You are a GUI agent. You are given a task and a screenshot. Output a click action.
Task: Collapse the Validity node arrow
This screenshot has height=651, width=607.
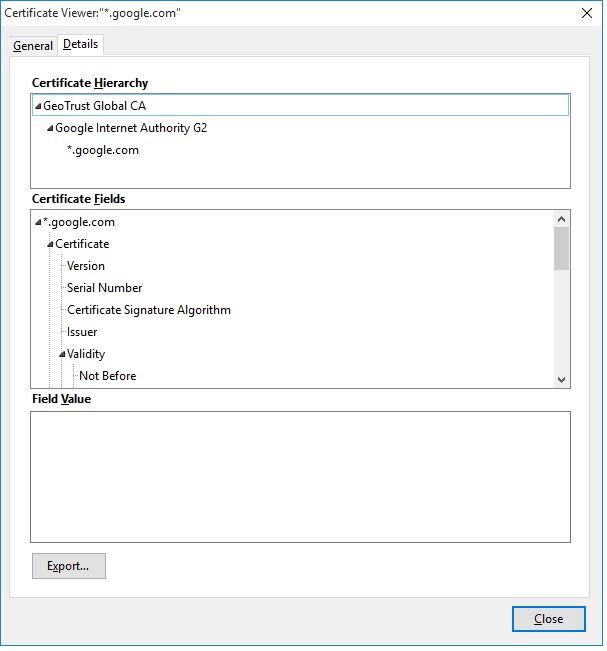click(x=62, y=354)
